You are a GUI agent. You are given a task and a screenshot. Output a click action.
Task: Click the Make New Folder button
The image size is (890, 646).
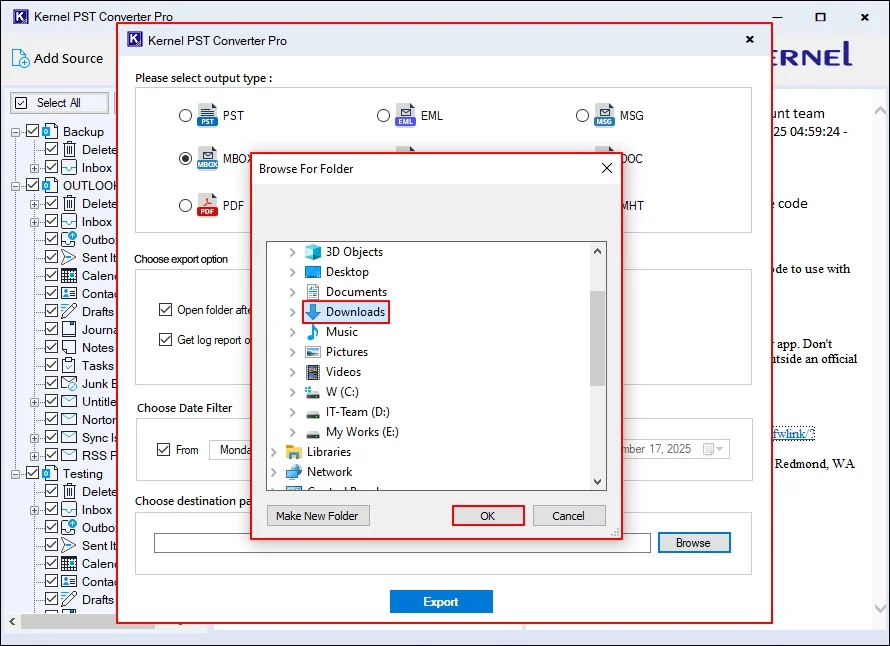319,516
